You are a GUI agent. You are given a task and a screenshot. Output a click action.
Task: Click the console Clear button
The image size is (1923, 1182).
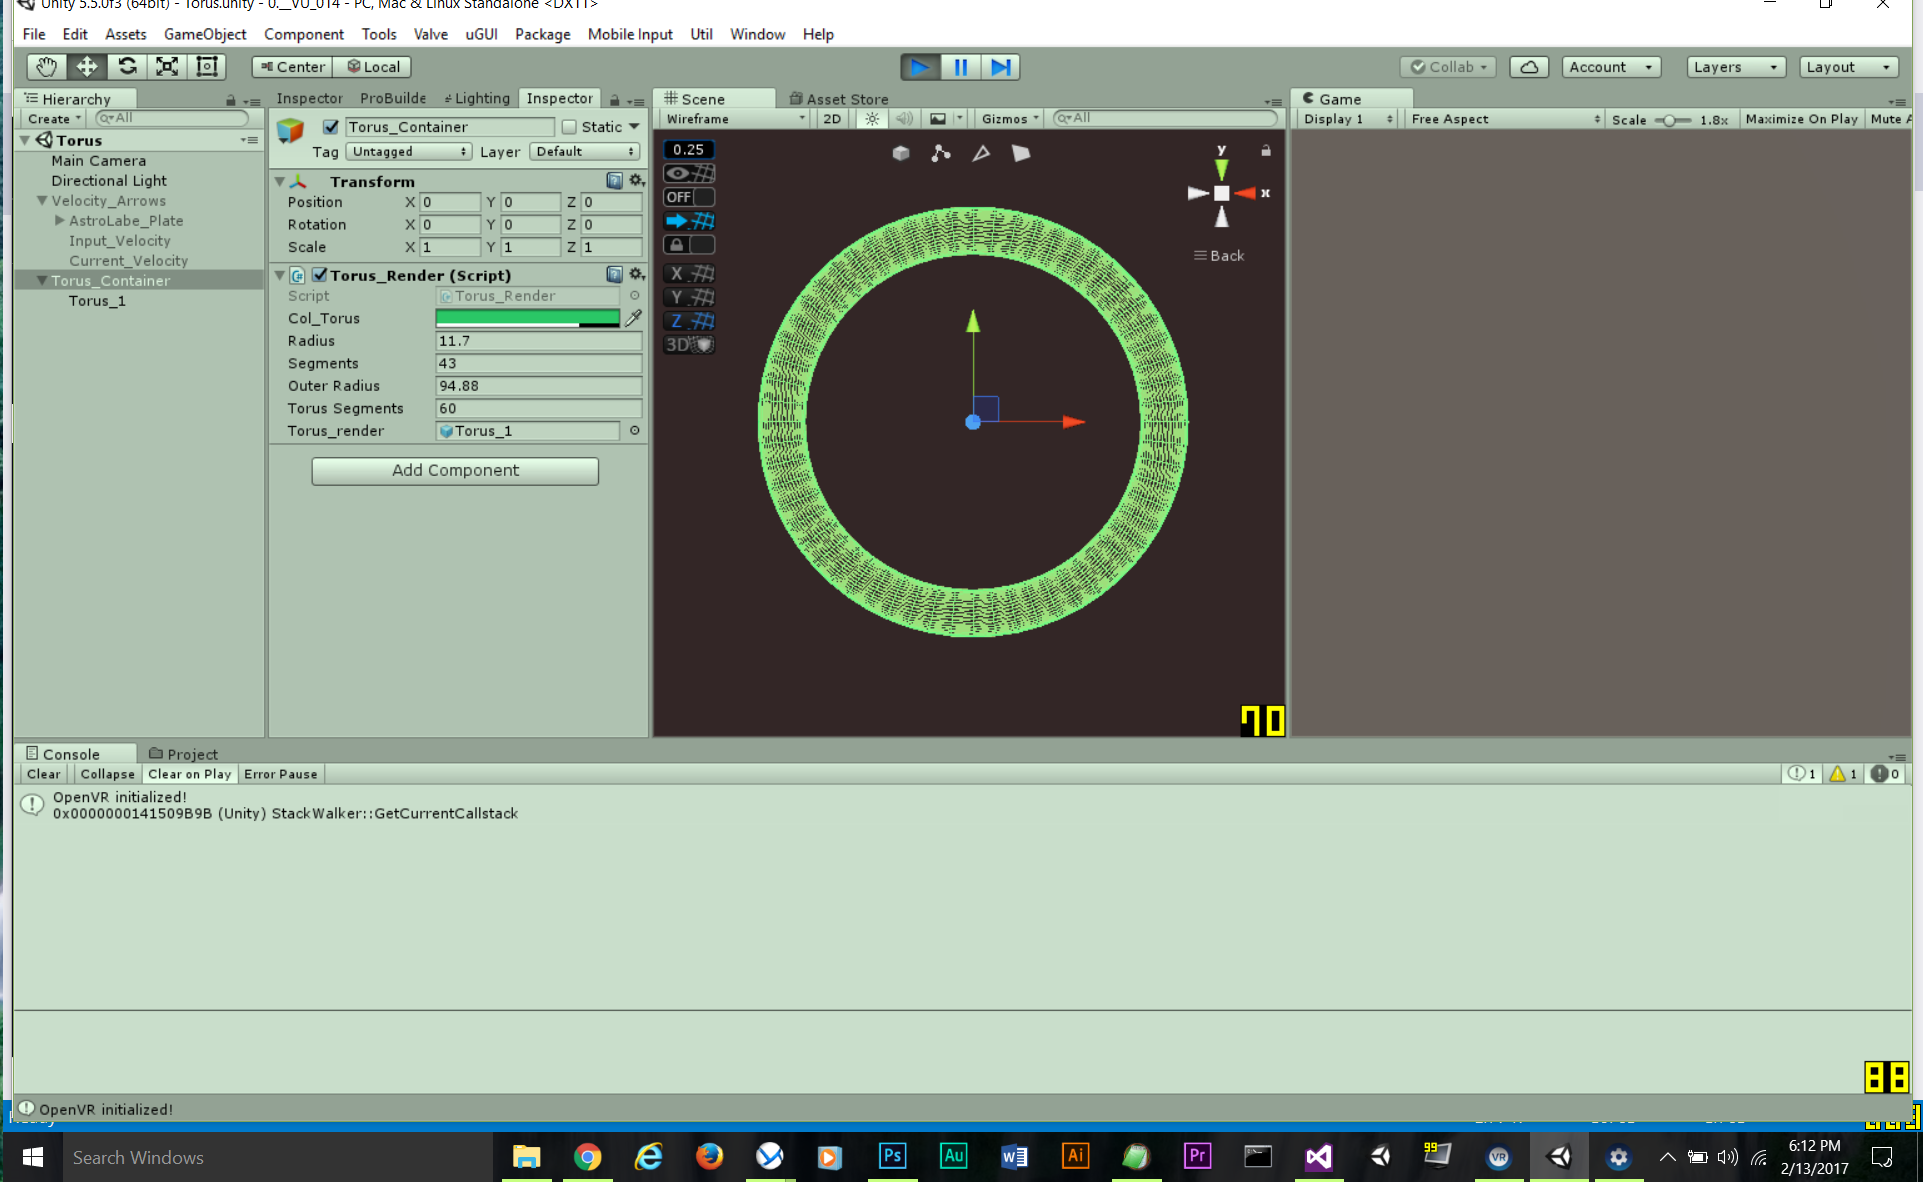tap(43, 774)
